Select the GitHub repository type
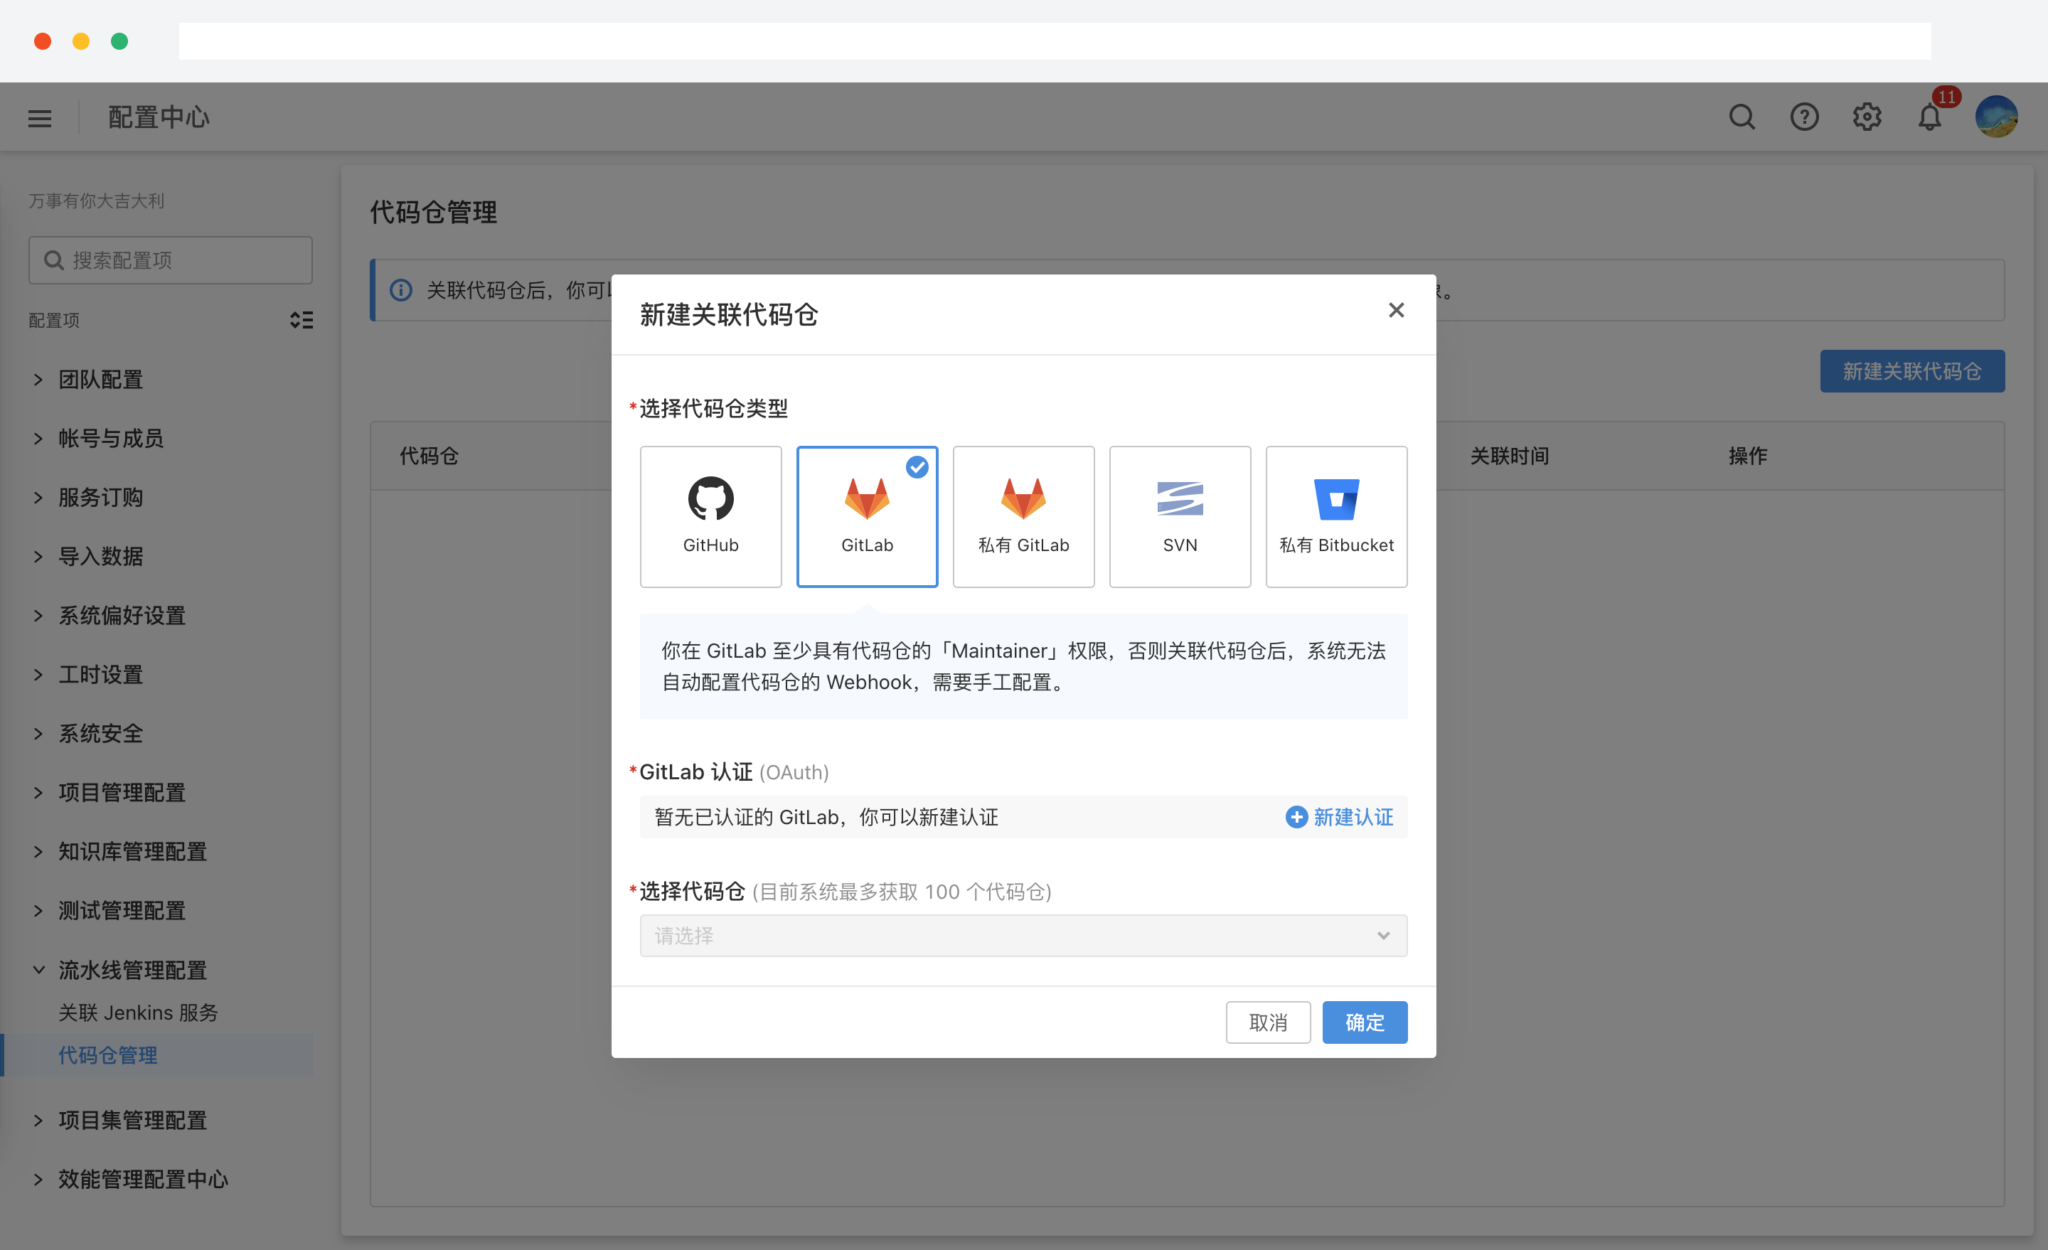The image size is (2048, 1250). pos(710,516)
